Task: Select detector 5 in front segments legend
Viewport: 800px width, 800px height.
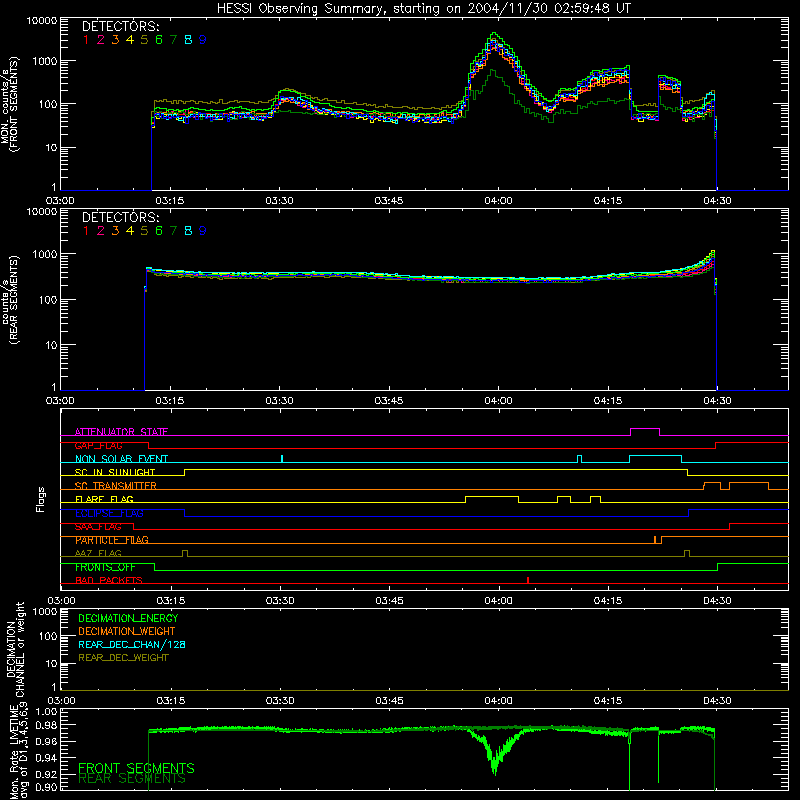Action: 144,40
